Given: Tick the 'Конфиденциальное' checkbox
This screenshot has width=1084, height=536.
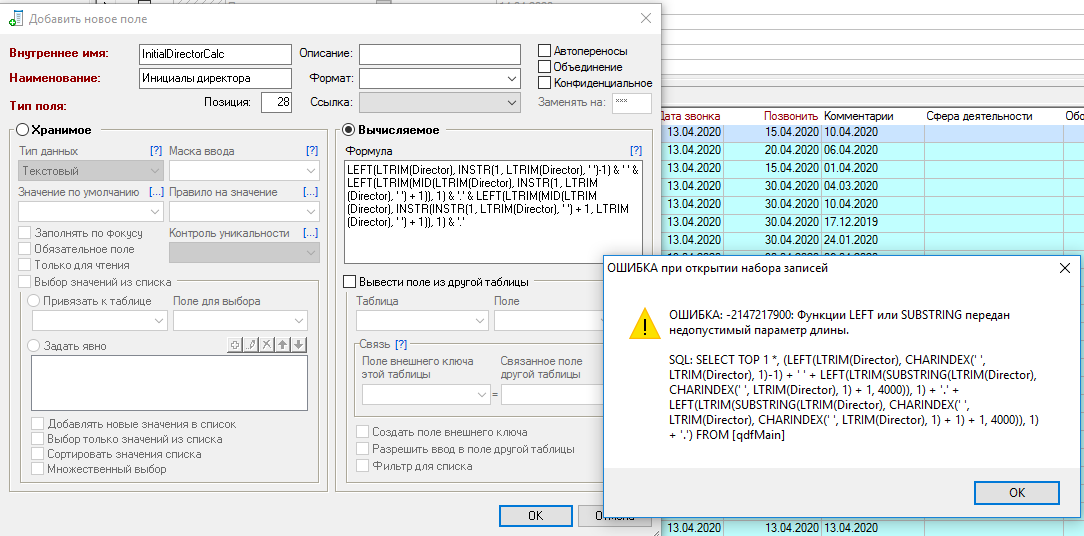Looking at the screenshot, I should click(545, 83).
